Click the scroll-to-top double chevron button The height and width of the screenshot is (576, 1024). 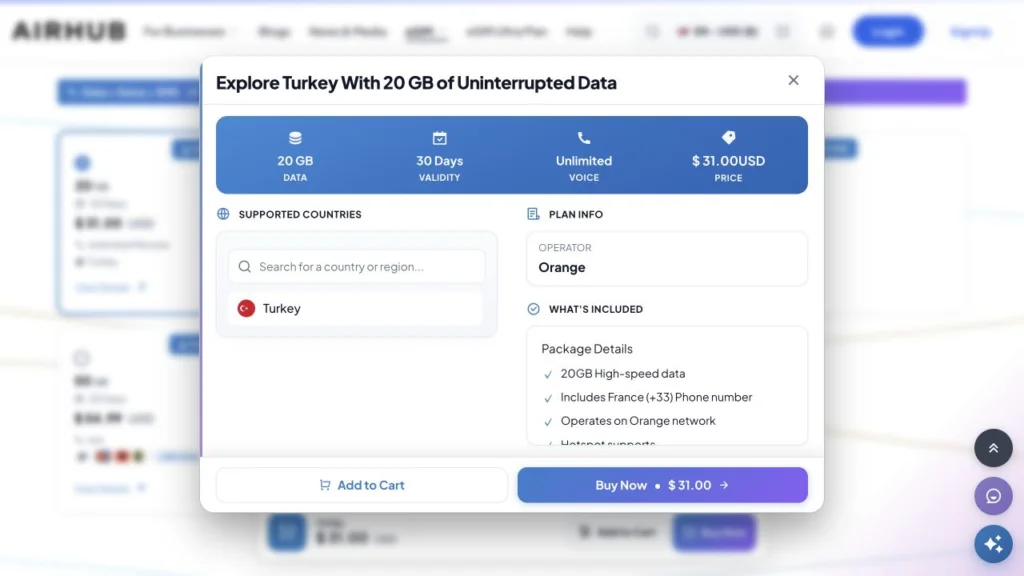[993, 448]
